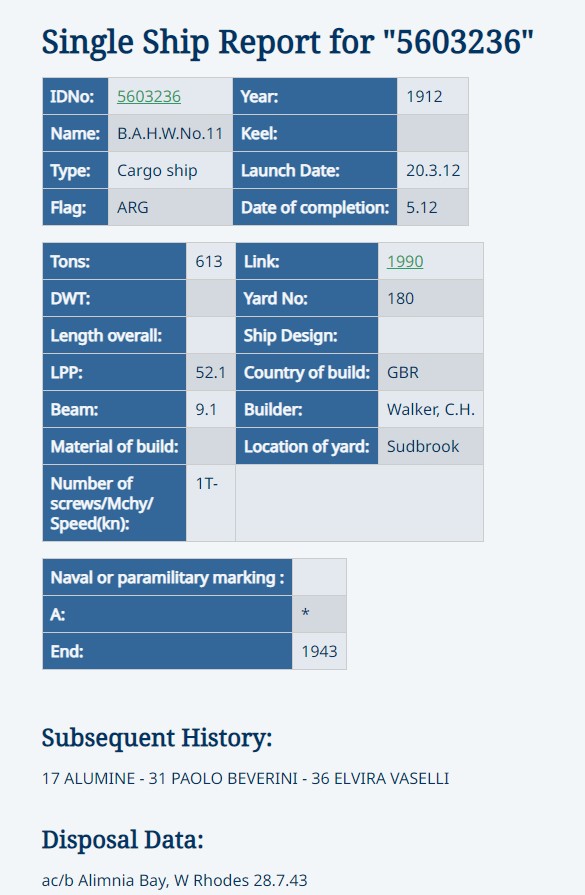Click the Year value 1912
Viewport: 585px width, 895px height.
[424, 96]
